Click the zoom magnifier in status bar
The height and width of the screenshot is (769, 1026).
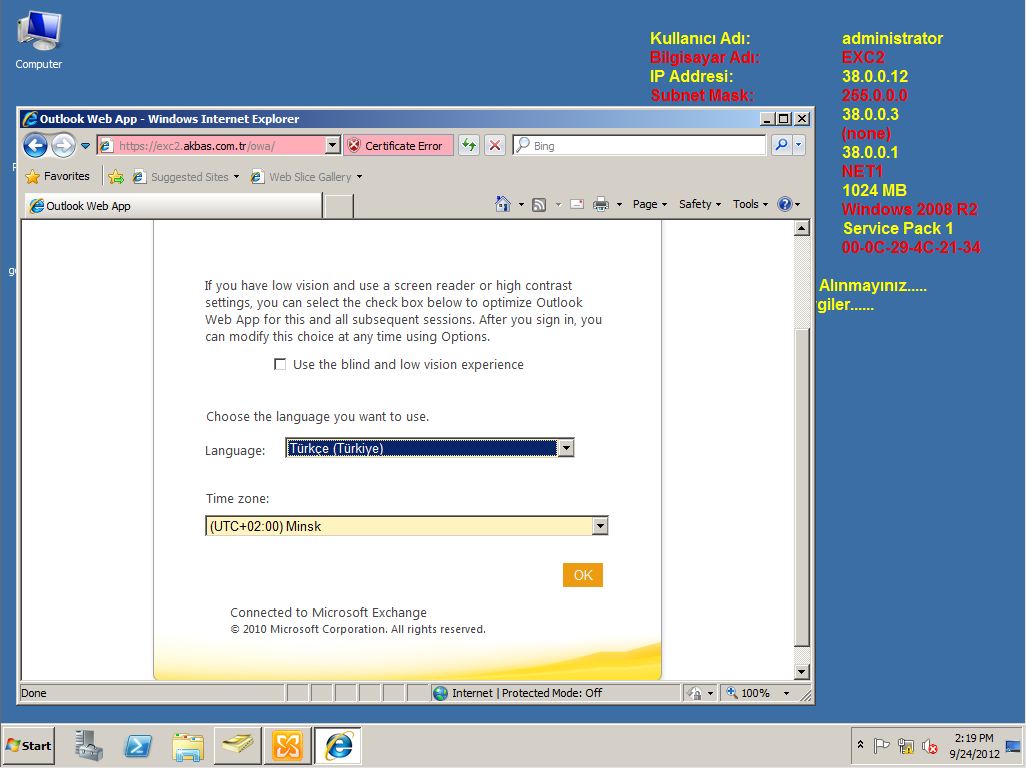tap(732, 692)
